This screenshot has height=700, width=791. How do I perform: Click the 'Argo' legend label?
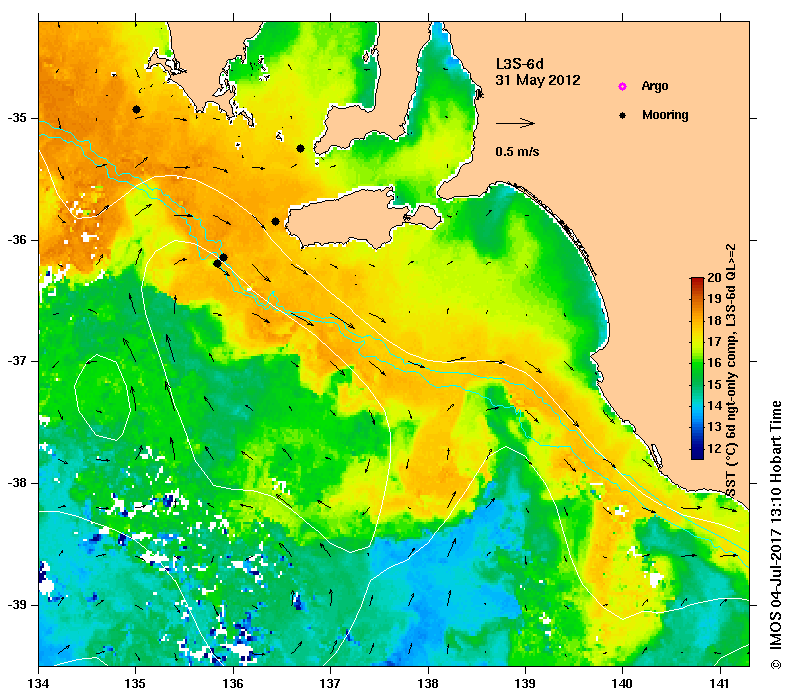(655, 86)
